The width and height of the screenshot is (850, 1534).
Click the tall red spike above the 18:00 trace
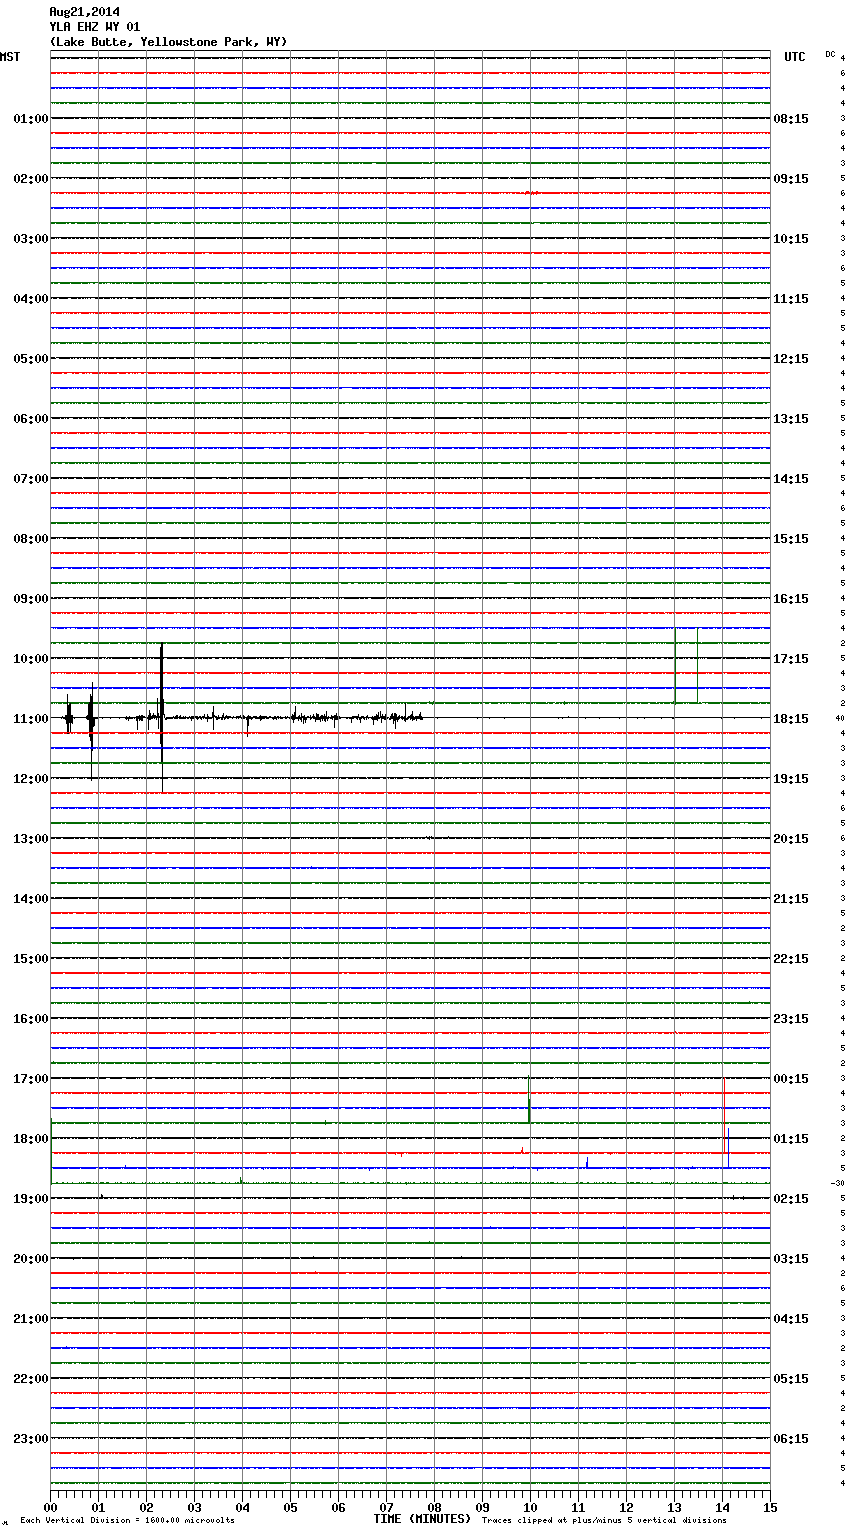724,1115
